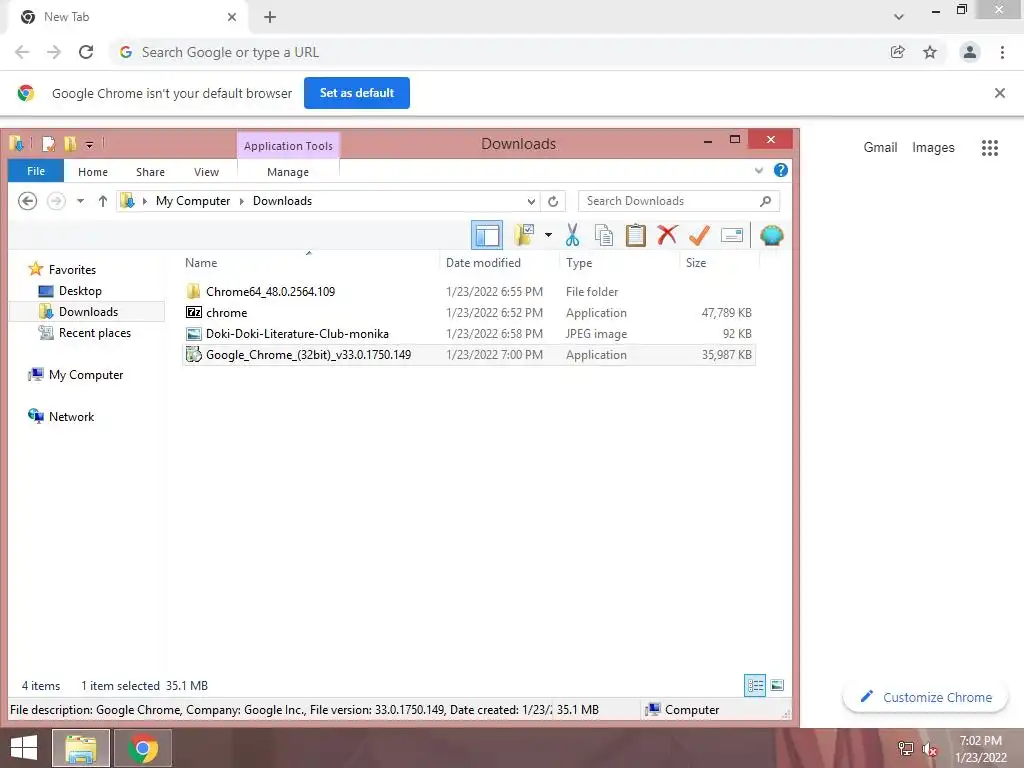Copy selected file using toolbar icon
This screenshot has width=1024, height=768.
(603, 235)
